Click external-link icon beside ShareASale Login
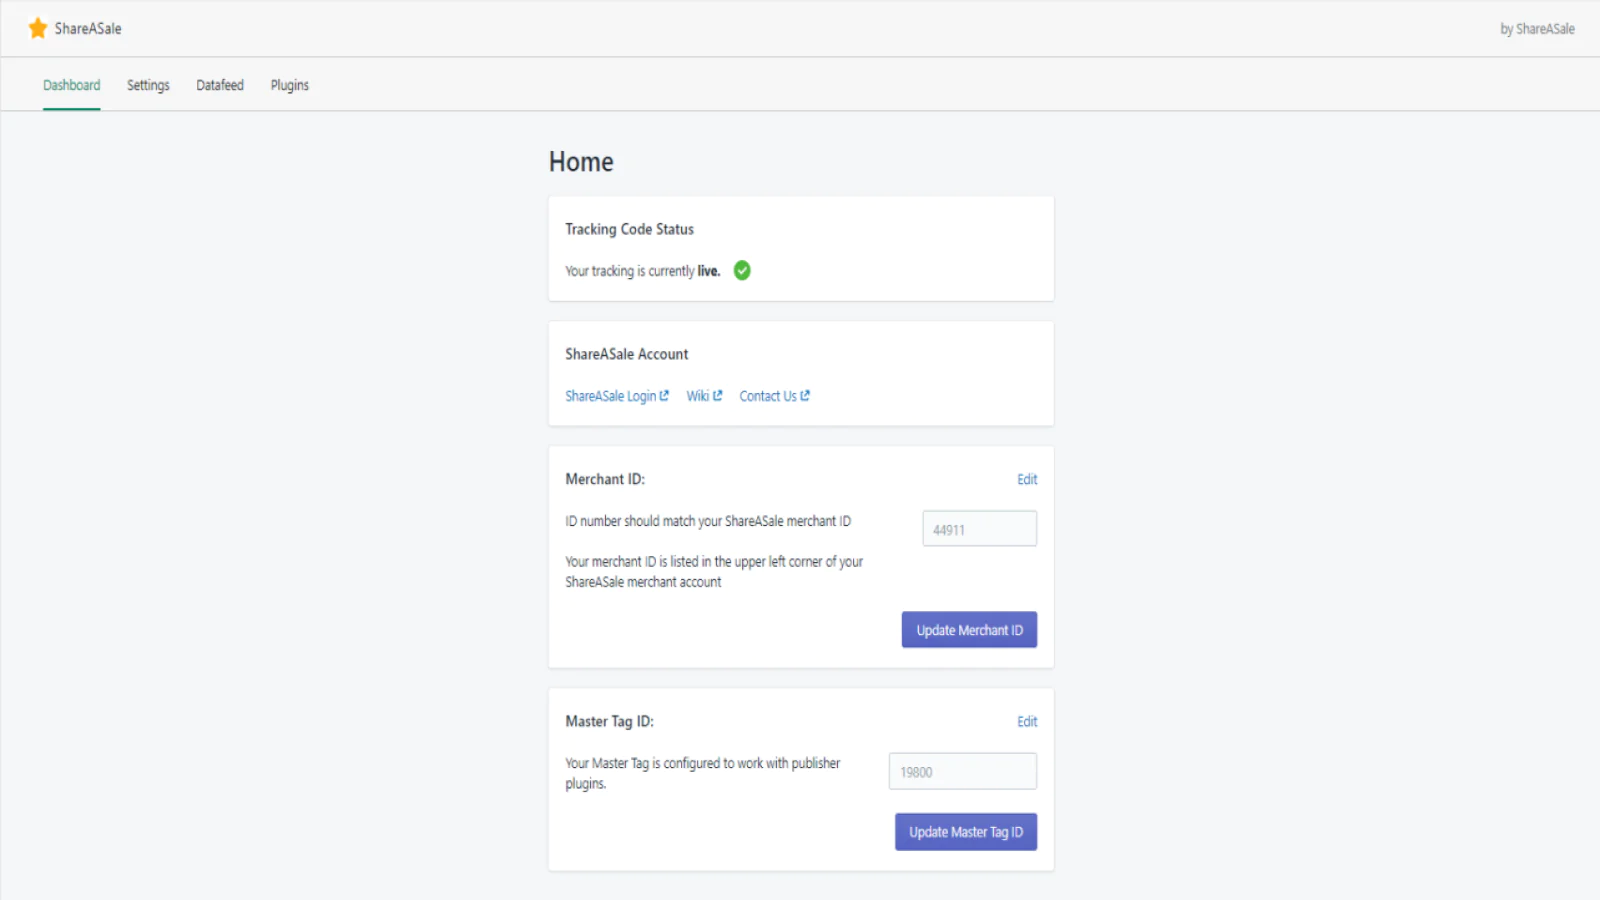Image resolution: width=1600 pixels, height=900 pixels. tap(664, 396)
